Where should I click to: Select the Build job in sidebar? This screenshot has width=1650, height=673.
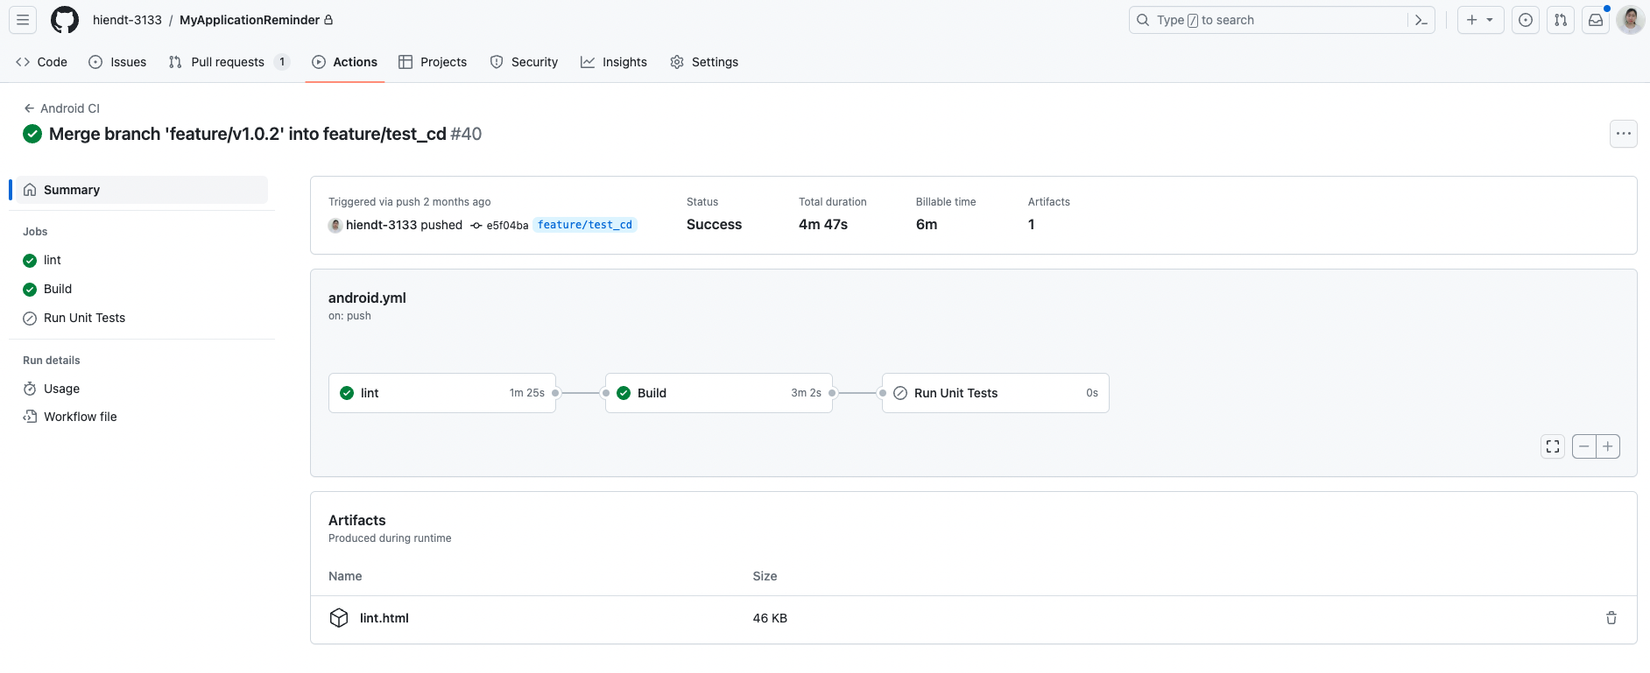[58, 289]
